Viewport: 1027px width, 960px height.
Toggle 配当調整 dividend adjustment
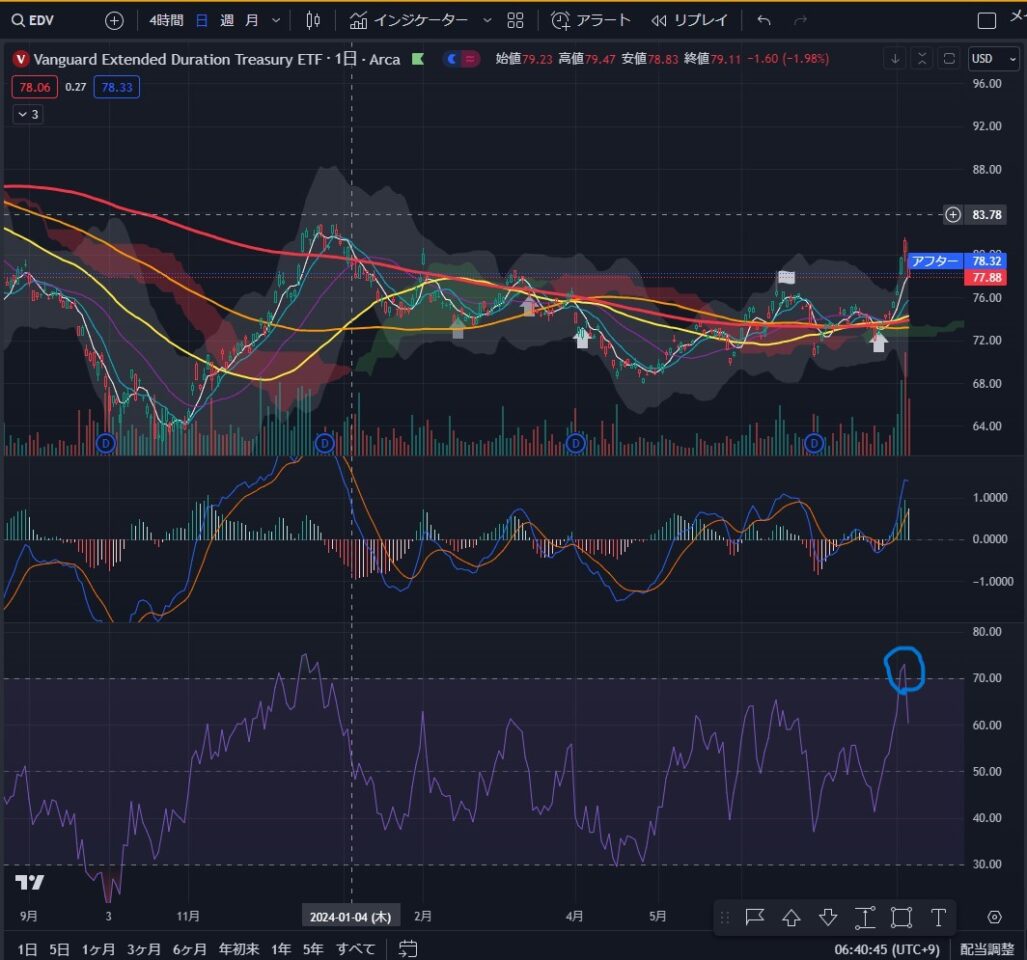986,949
